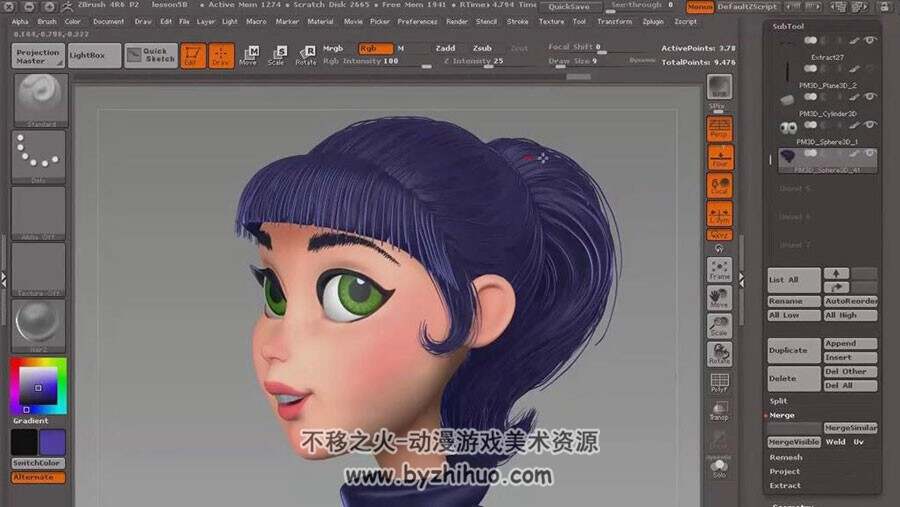Open the Texture Off selector
The image size is (900, 507).
coord(38,269)
